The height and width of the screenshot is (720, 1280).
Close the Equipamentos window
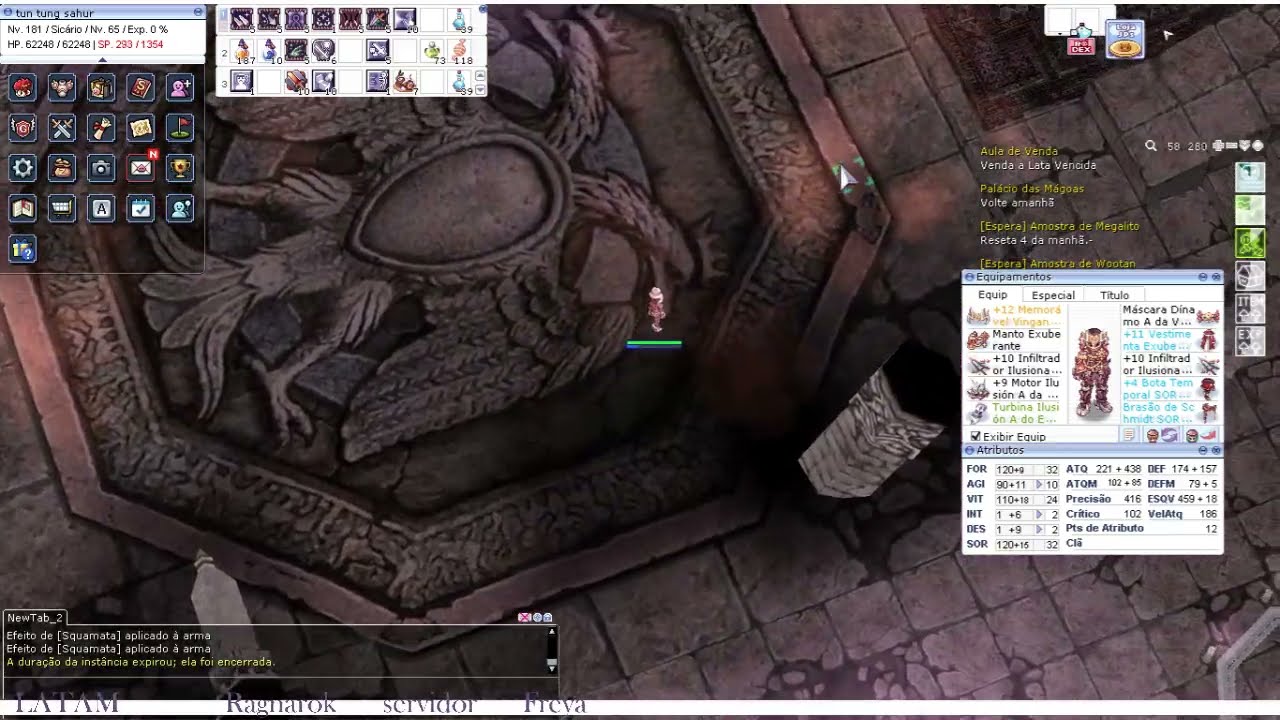1216,277
